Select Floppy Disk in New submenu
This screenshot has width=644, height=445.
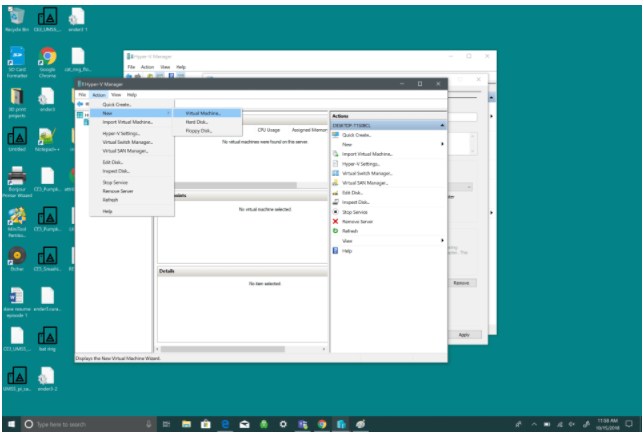point(207,131)
